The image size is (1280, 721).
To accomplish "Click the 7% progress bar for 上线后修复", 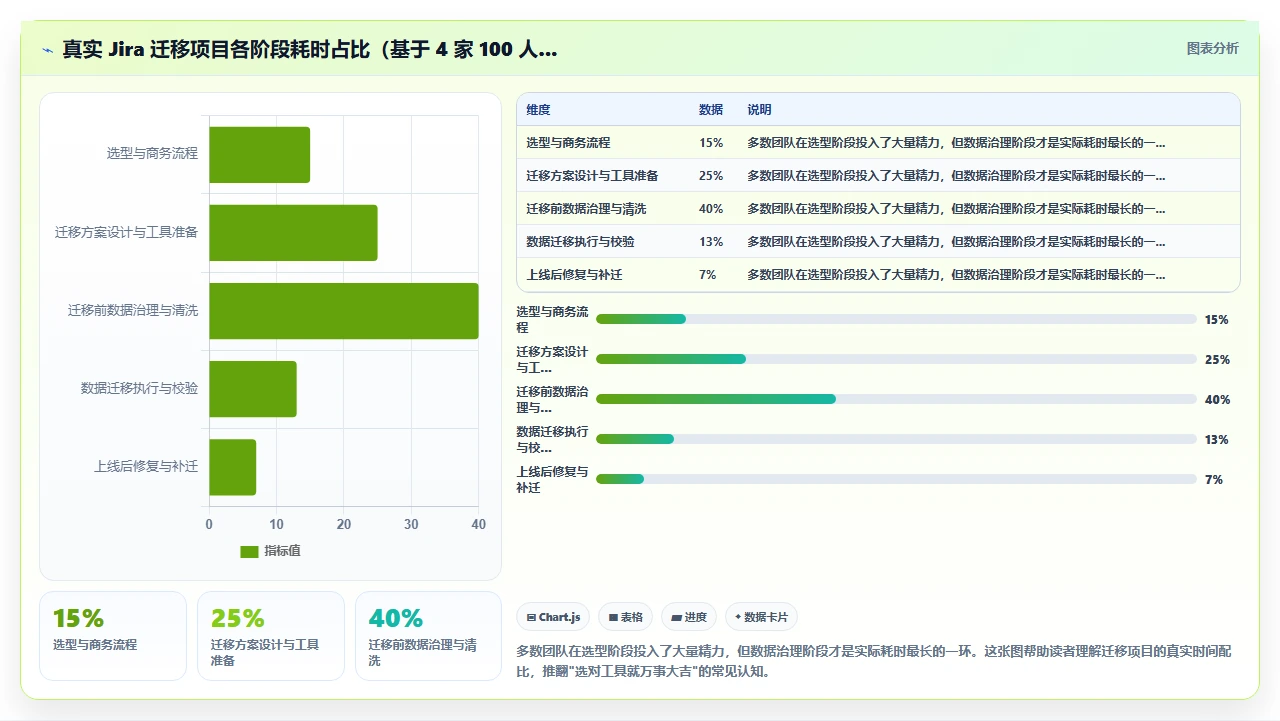I will [896, 479].
